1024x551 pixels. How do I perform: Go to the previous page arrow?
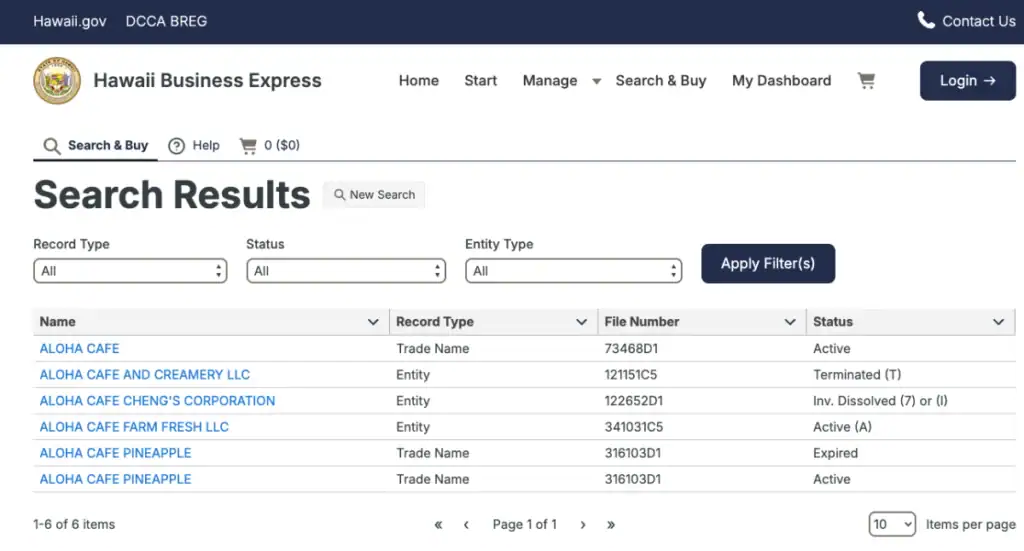pos(466,525)
